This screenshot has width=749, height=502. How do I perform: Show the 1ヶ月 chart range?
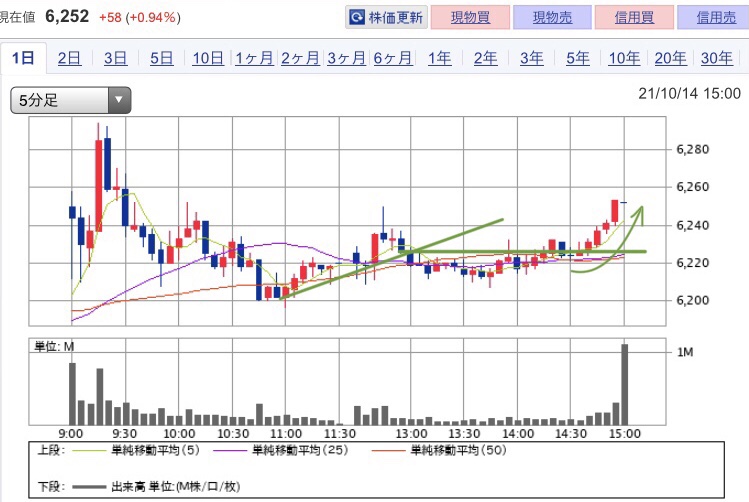tap(254, 58)
